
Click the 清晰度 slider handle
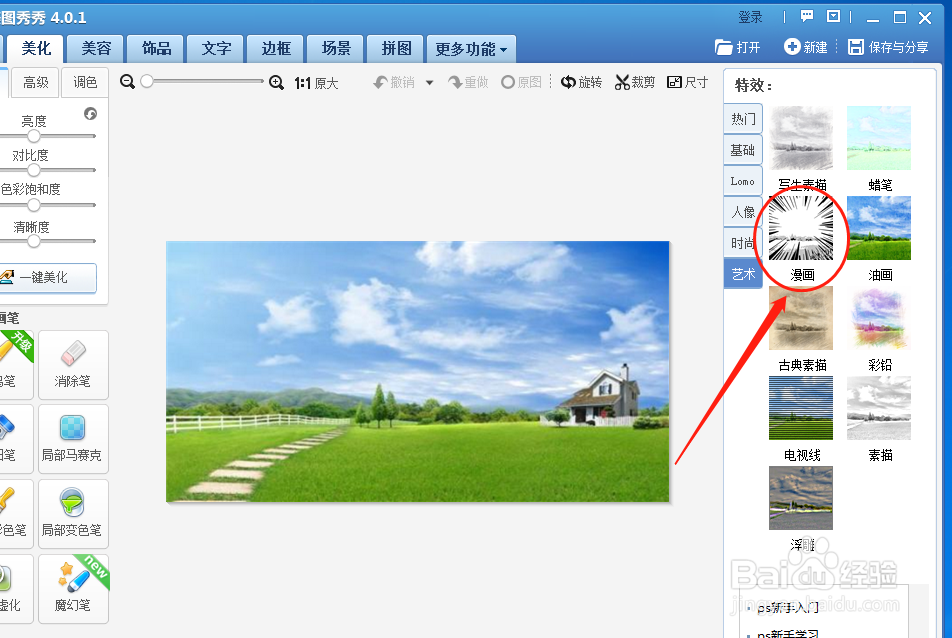click(x=34, y=241)
